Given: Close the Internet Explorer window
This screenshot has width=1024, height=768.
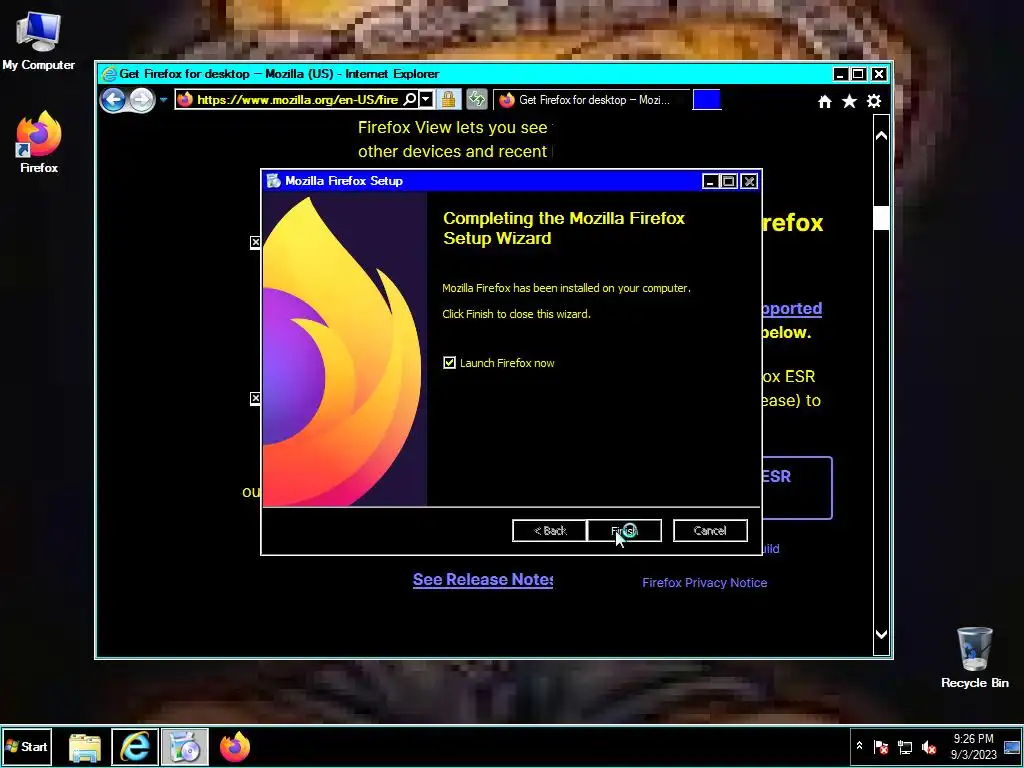Looking at the screenshot, I should tap(879, 74).
